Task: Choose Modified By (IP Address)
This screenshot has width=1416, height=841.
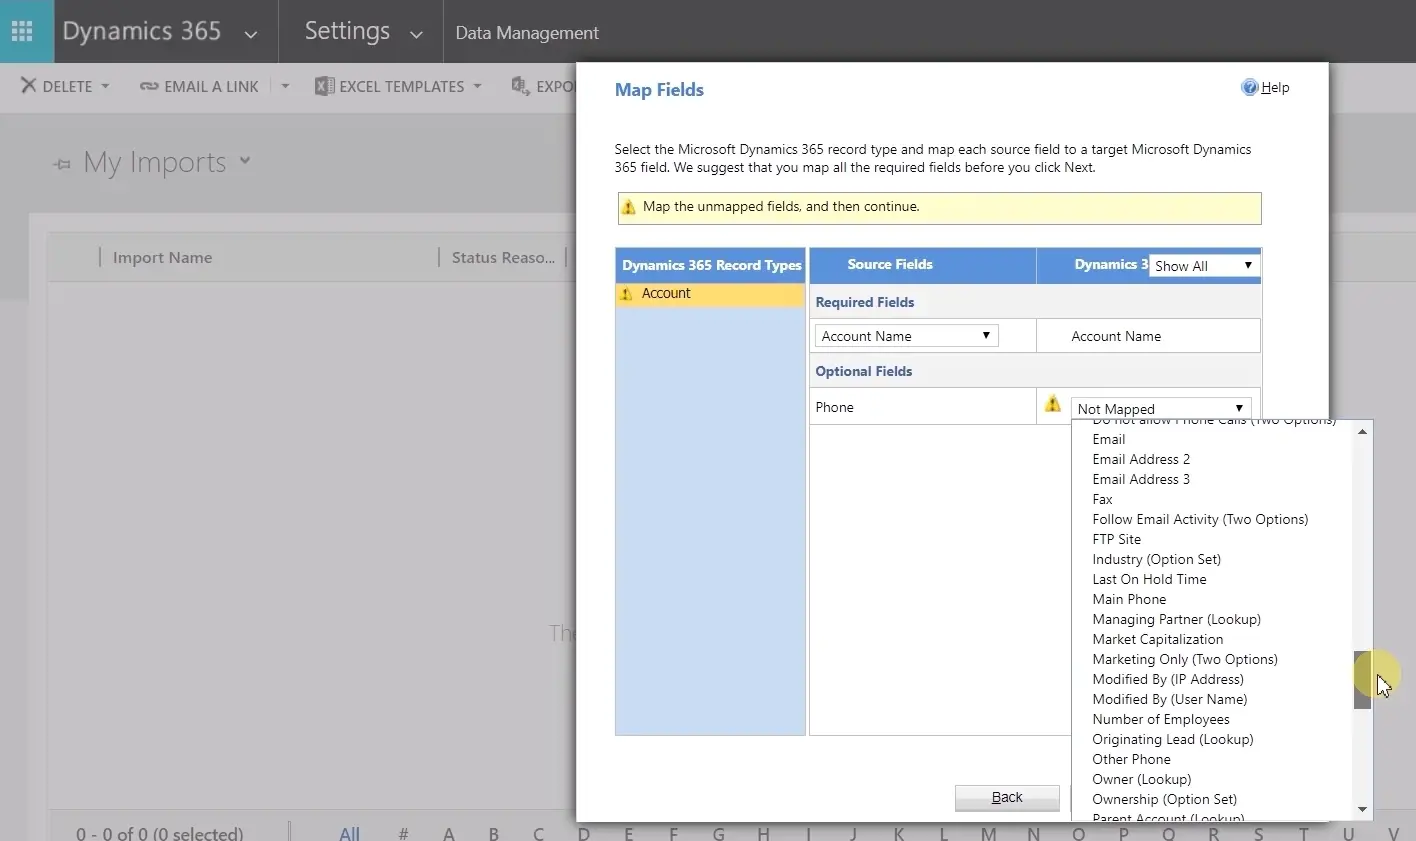Action: point(1168,679)
